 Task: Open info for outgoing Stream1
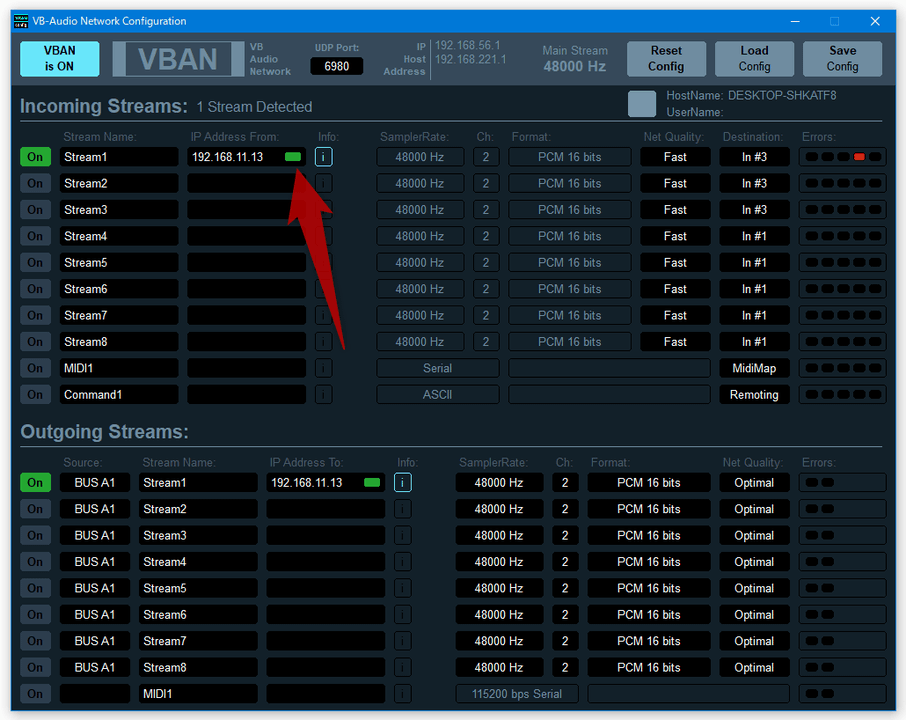[402, 482]
